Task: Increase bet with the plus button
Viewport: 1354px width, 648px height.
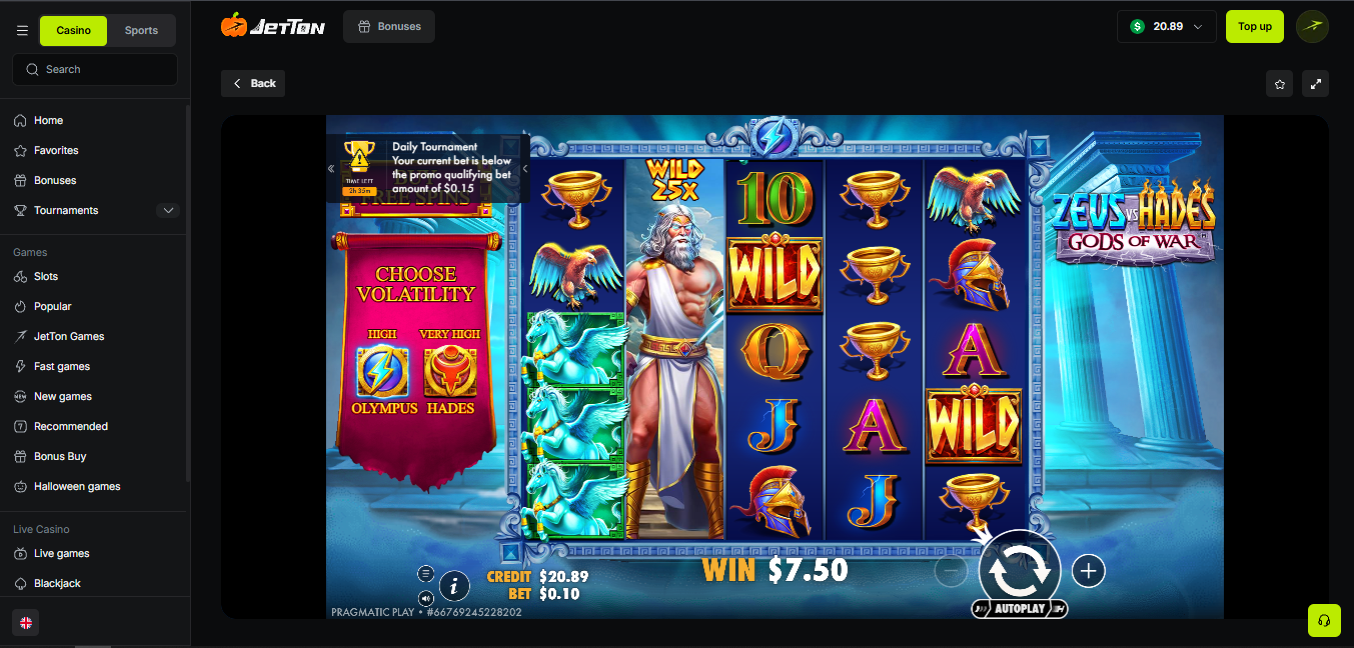Action: [x=1088, y=571]
